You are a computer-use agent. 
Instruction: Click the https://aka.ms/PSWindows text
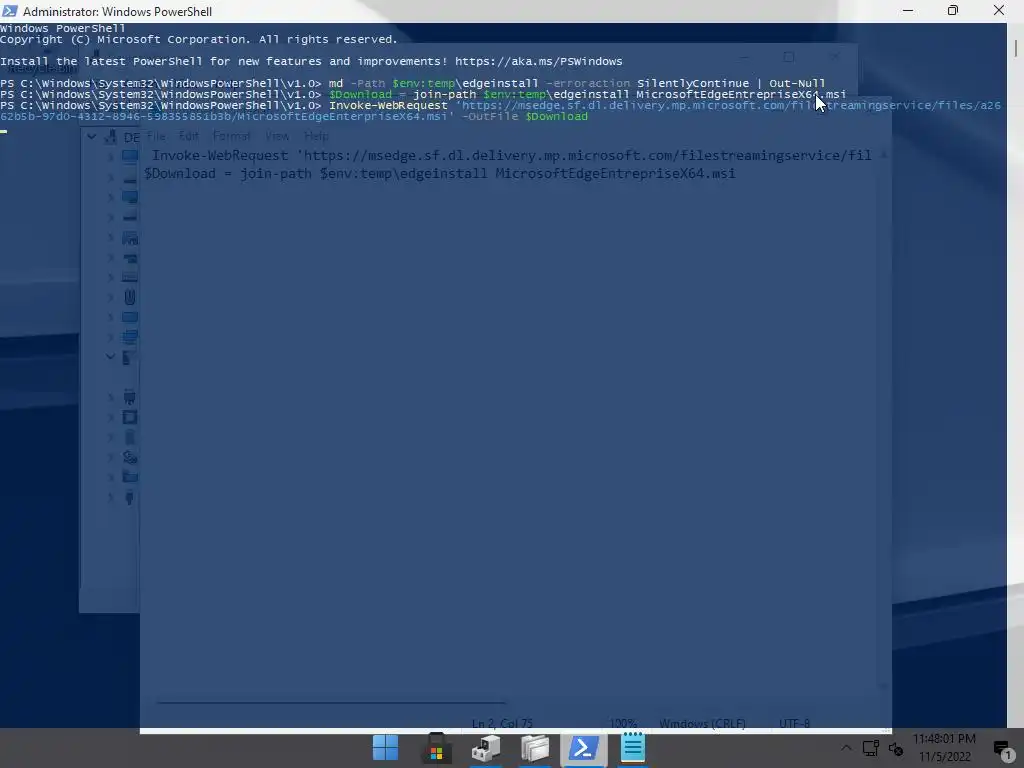point(539,61)
